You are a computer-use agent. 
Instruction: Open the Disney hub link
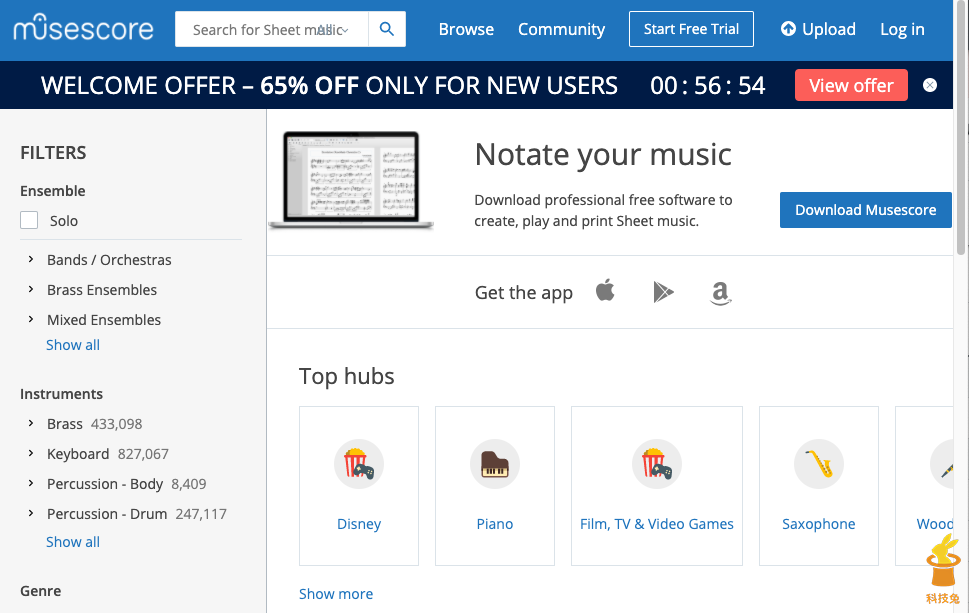(359, 524)
